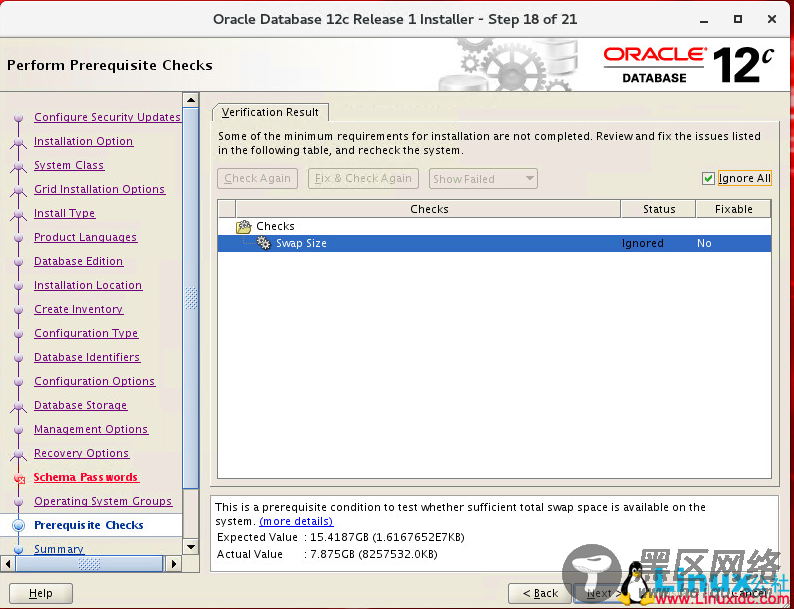Select the Checks tree root row
The image size is (794, 609).
(x=494, y=226)
